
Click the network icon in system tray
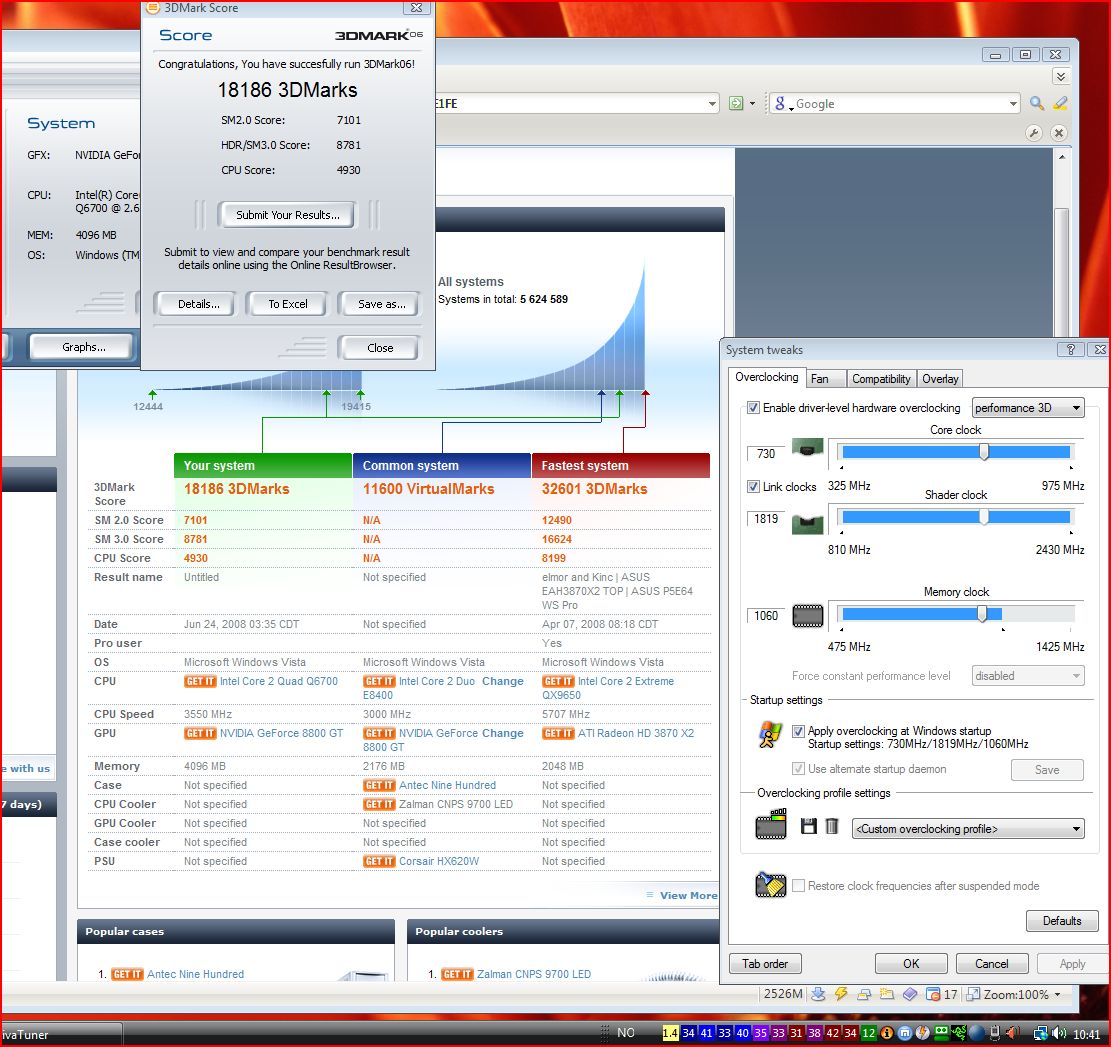[1040, 1033]
